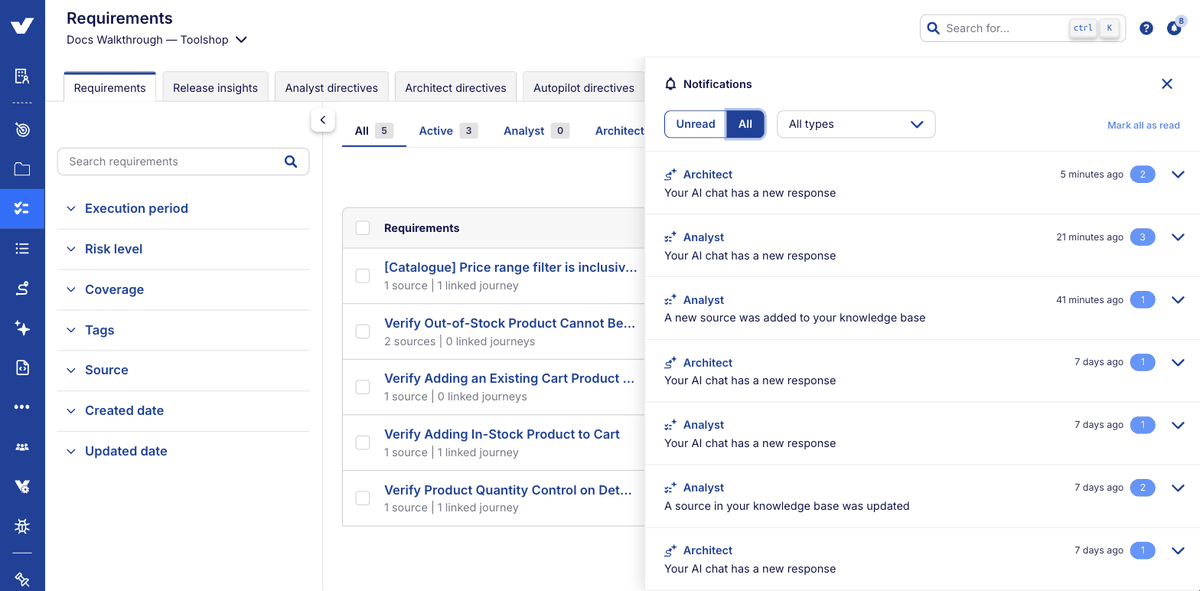Open the help question mark icon
This screenshot has height=591, width=1200.
[1146, 28]
